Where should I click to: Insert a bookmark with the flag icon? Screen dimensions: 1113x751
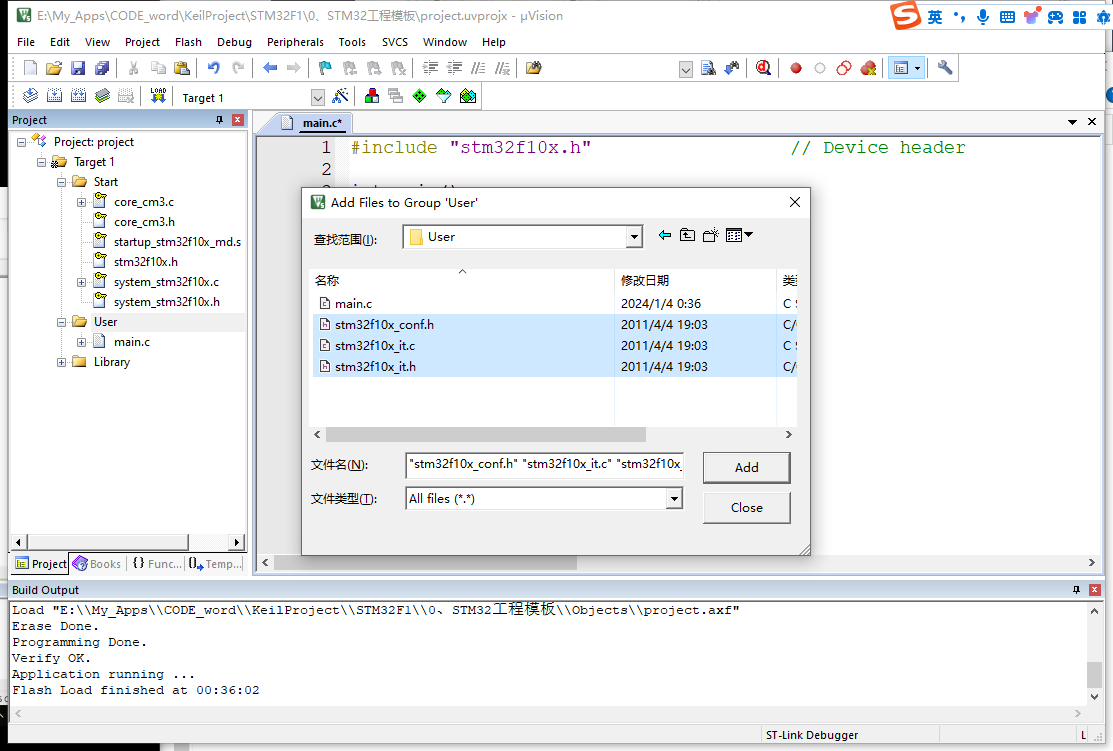pyautogui.click(x=325, y=68)
